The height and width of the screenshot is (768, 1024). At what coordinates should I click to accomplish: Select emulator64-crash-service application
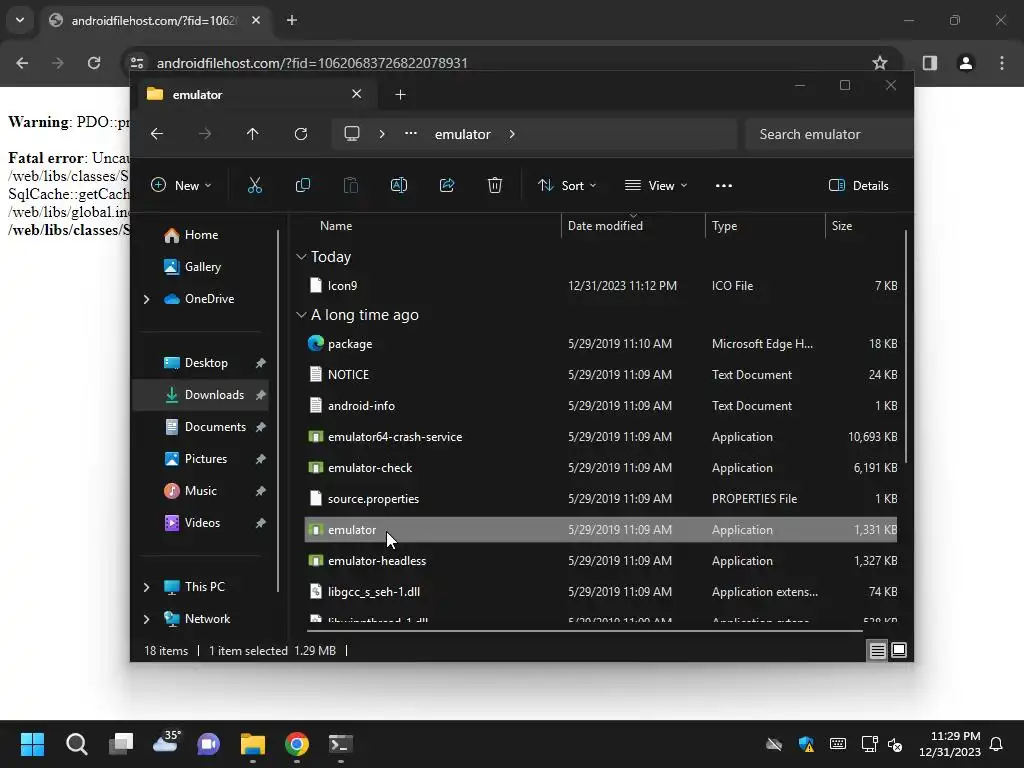click(x=600, y=437)
